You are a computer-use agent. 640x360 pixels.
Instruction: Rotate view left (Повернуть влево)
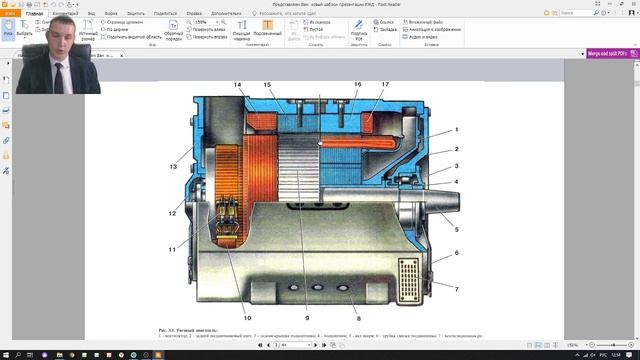[x=206, y=29]
